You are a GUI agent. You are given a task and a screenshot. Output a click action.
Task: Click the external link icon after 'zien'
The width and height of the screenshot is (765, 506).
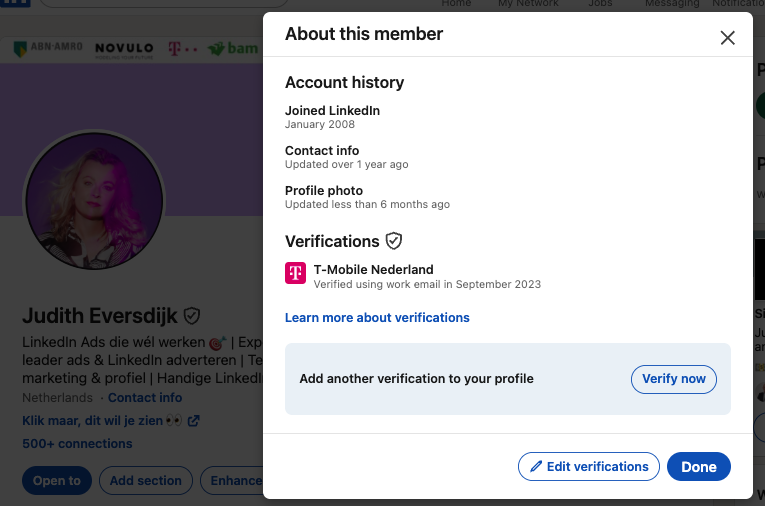194,421
